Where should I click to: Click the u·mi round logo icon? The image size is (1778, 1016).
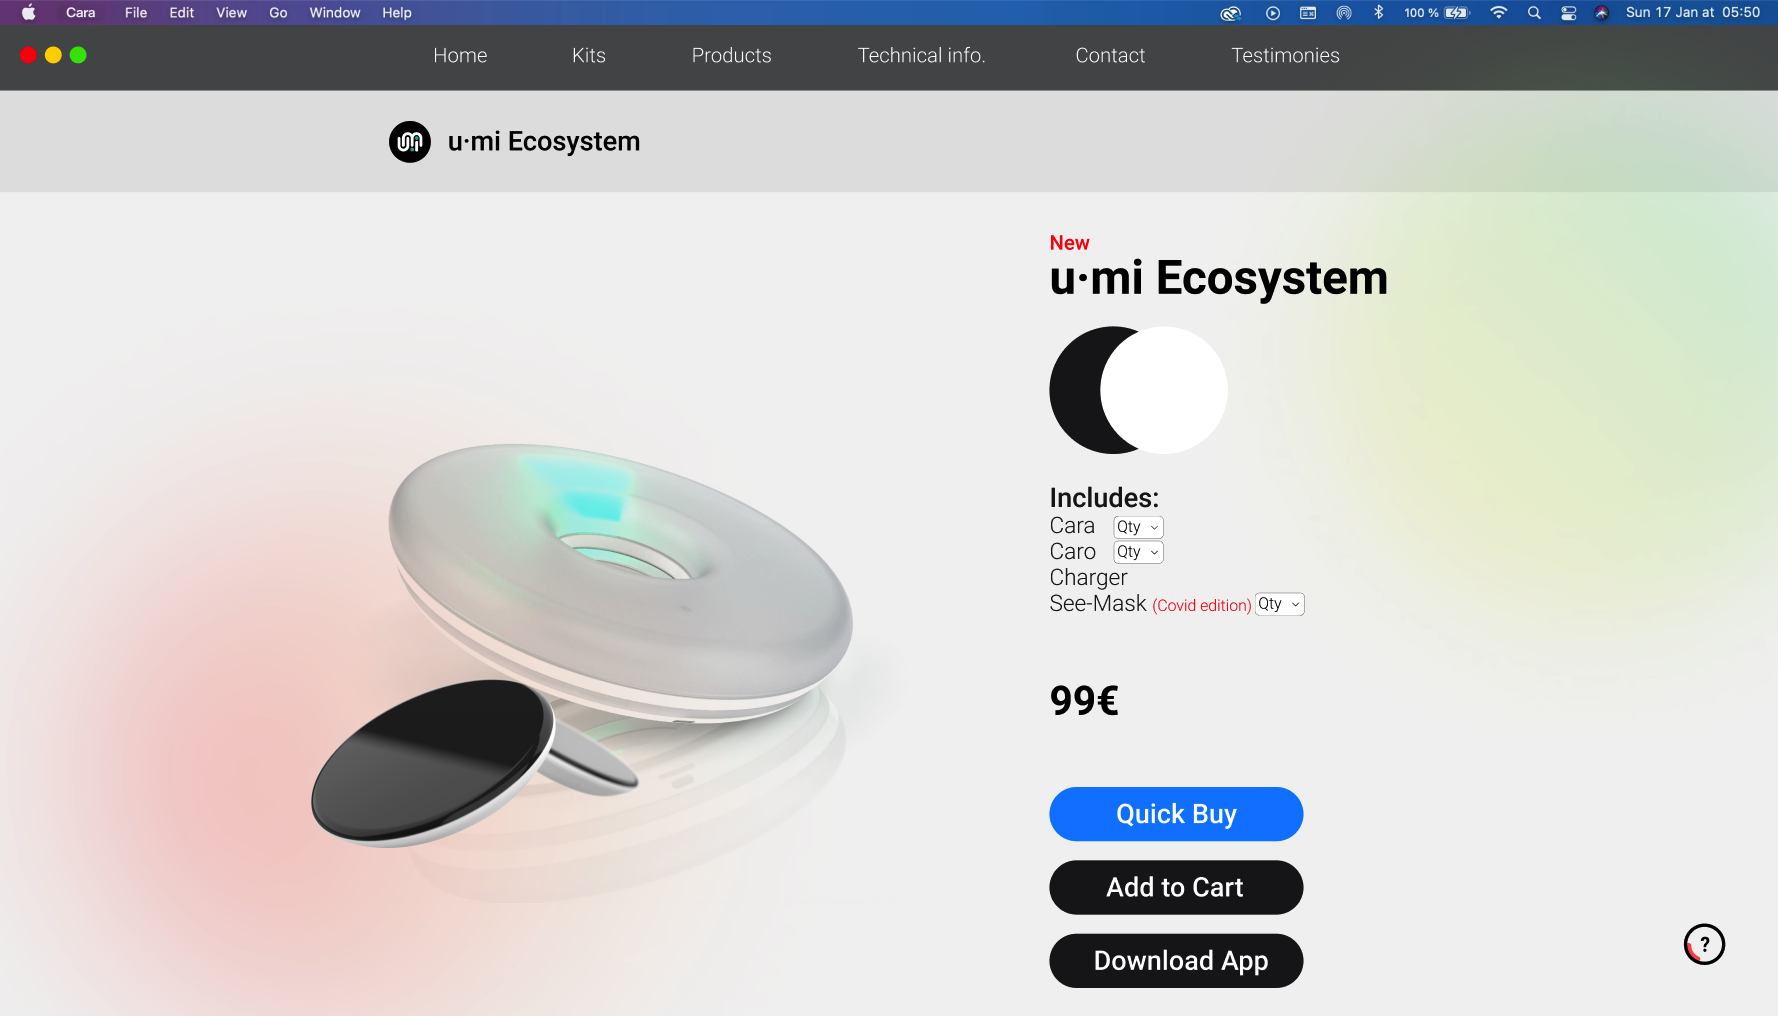(x=410, y=142)
